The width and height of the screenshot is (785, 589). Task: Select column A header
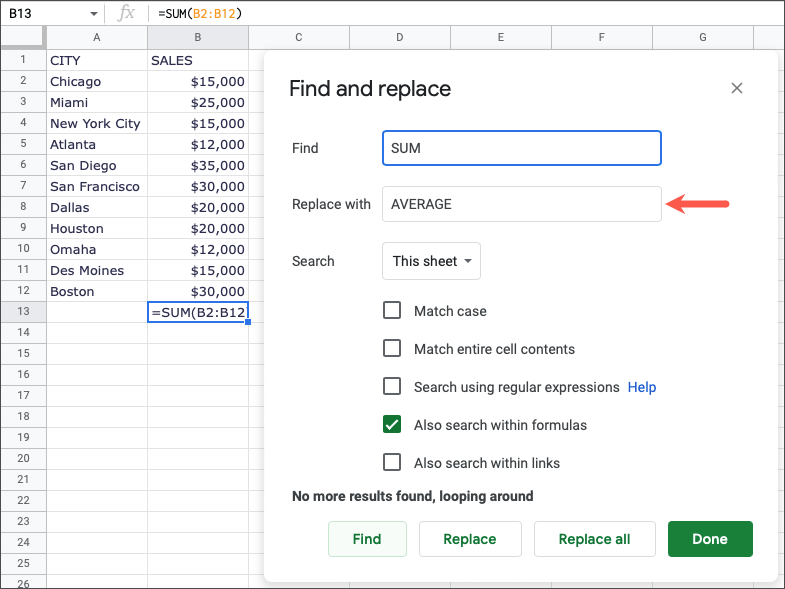point(96,38)
